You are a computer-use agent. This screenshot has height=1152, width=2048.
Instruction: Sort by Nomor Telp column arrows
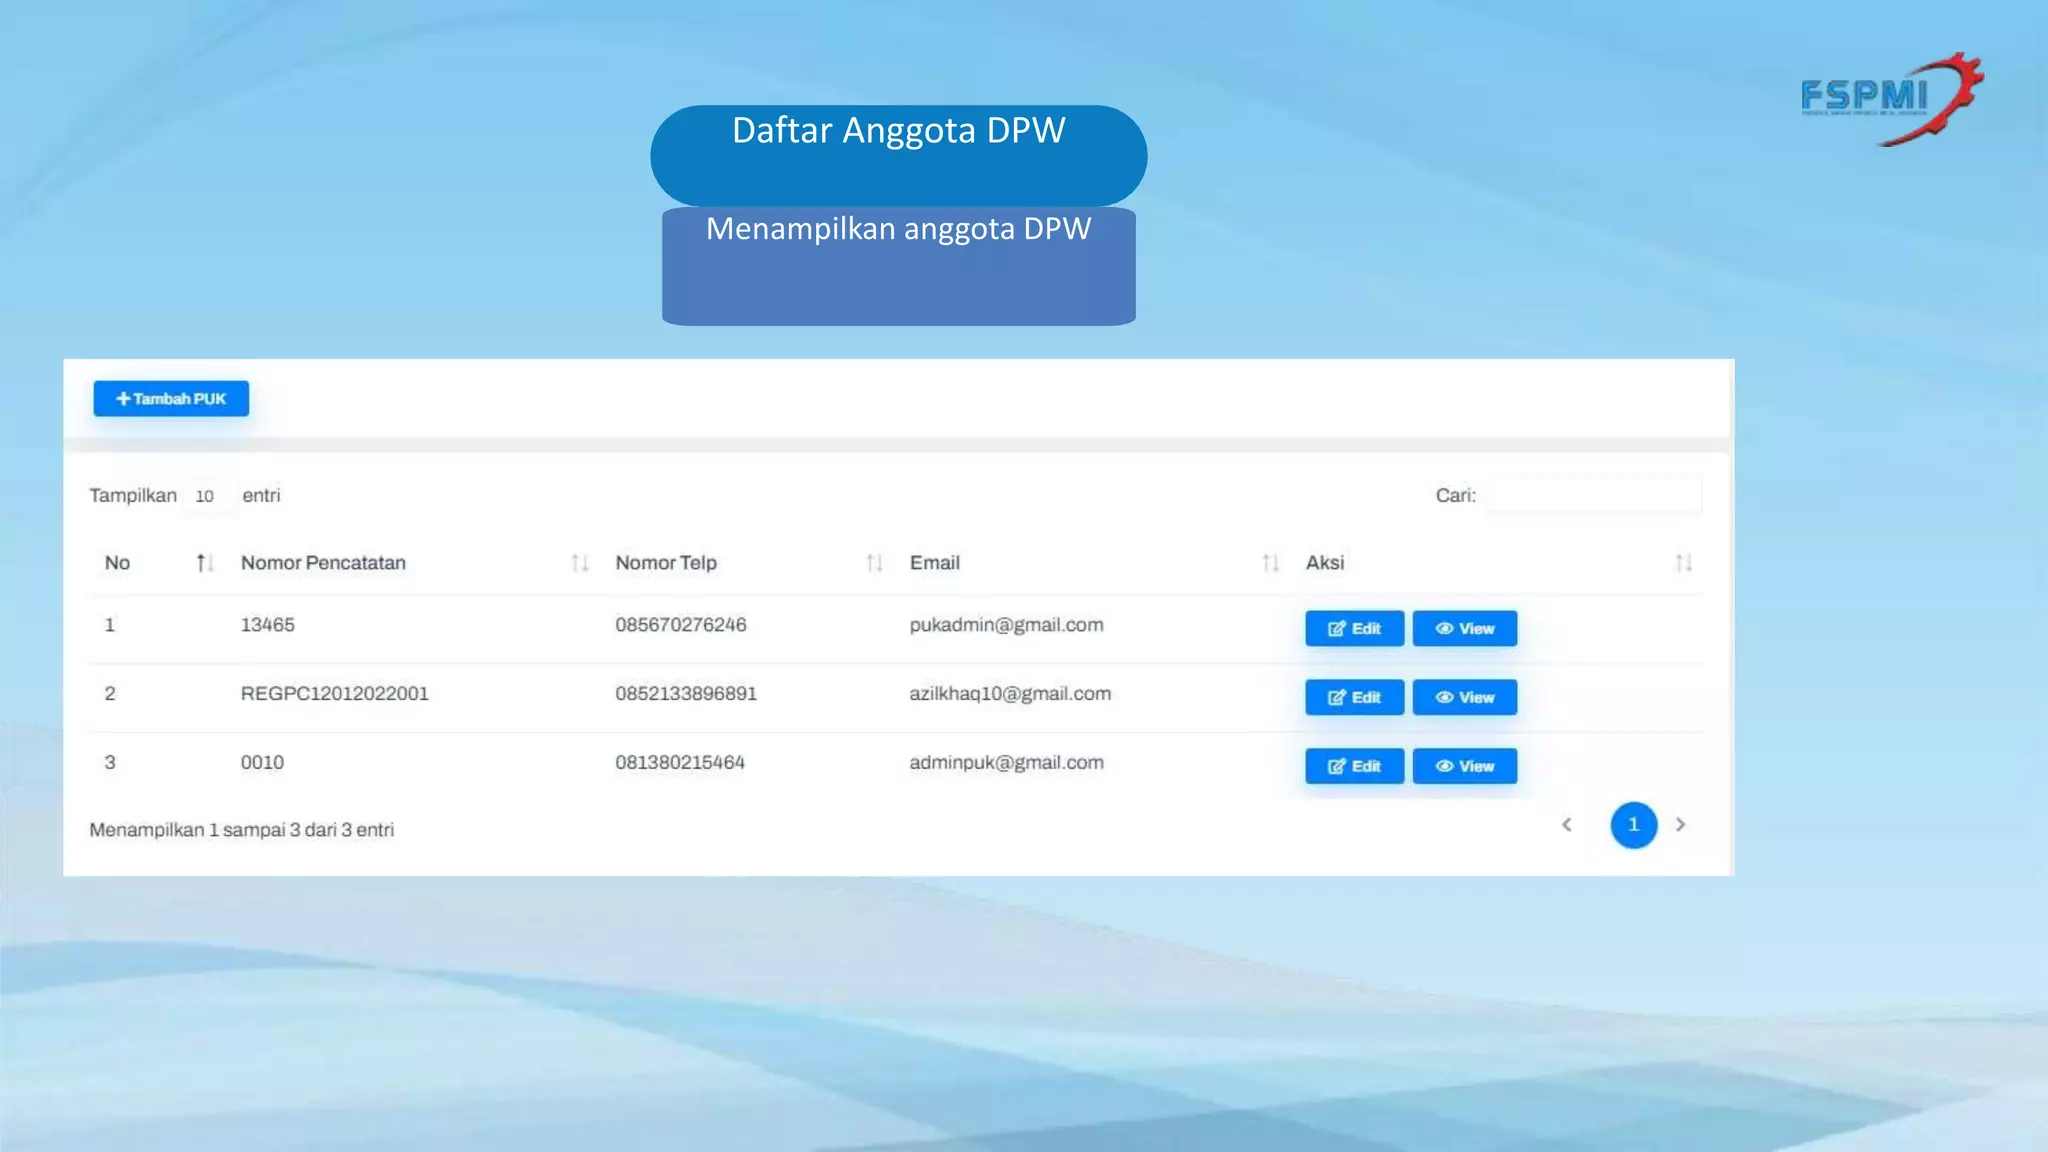[x=874, y=563]
